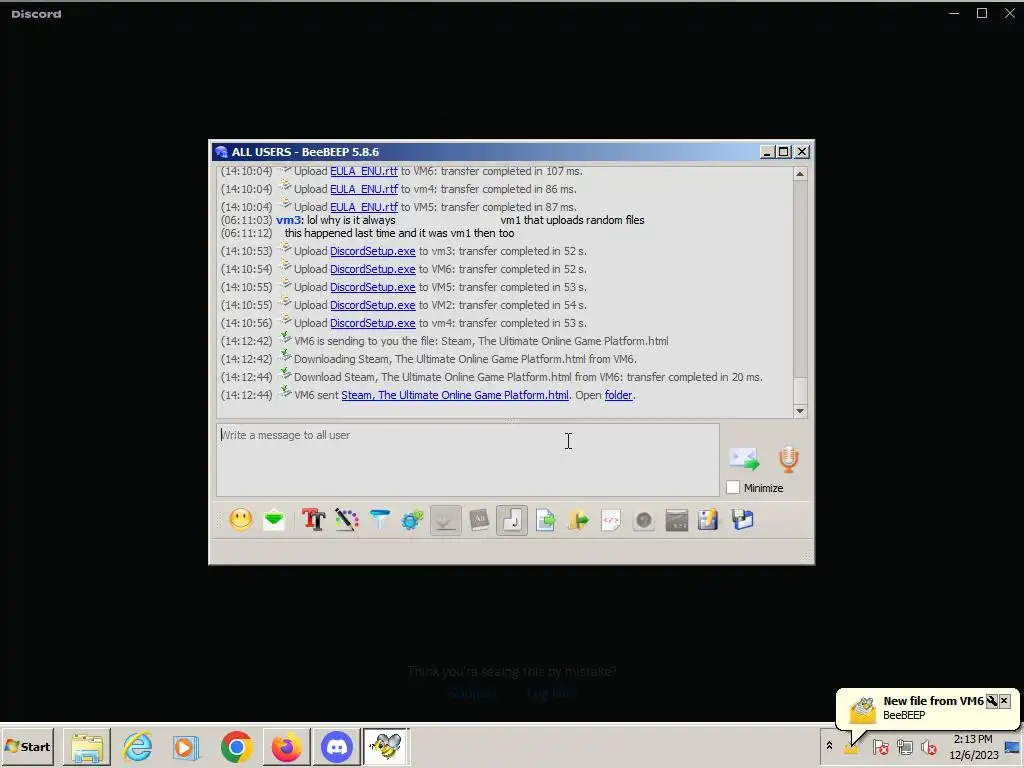Launch Internet Explorer from taskbar
1024x768 pixels.
coord(138,746)
